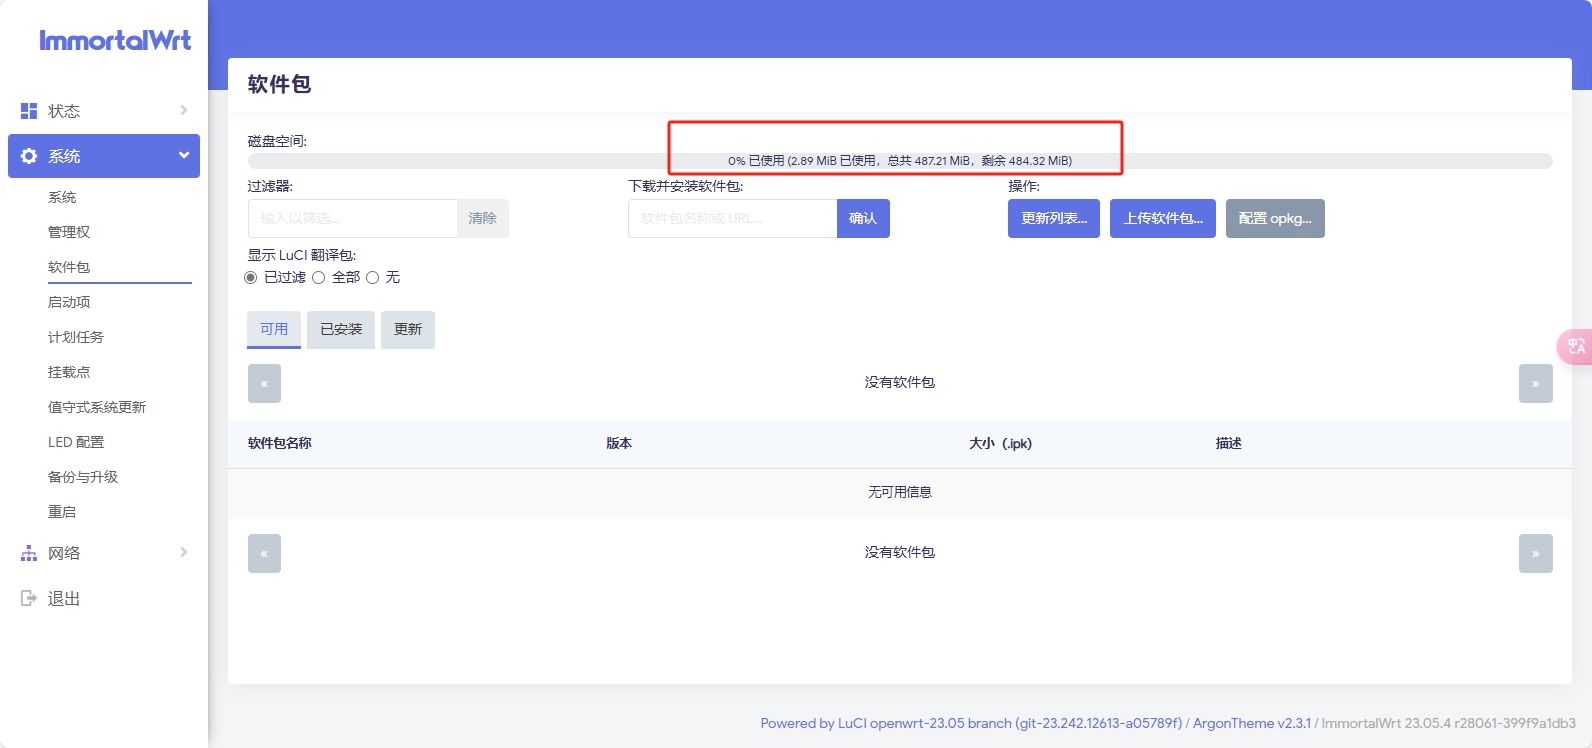Switch to the 可用 tab
This screenshot has height=748, width=1592.
tap(274, 329)
